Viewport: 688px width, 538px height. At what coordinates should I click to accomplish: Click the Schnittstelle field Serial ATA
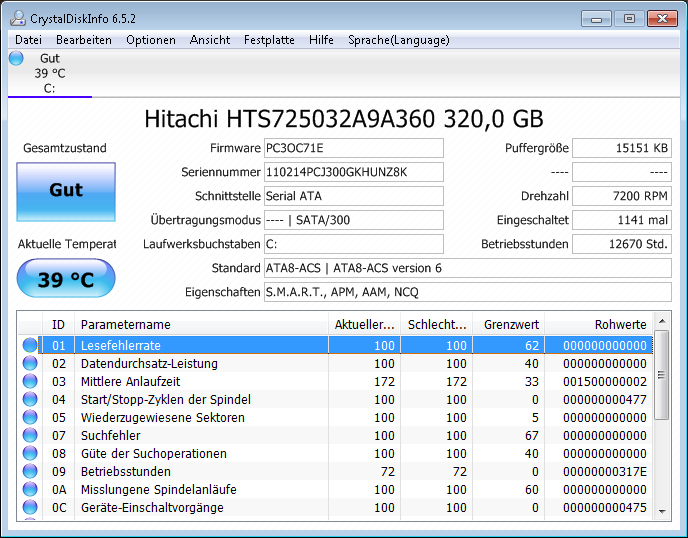[354, 196]
